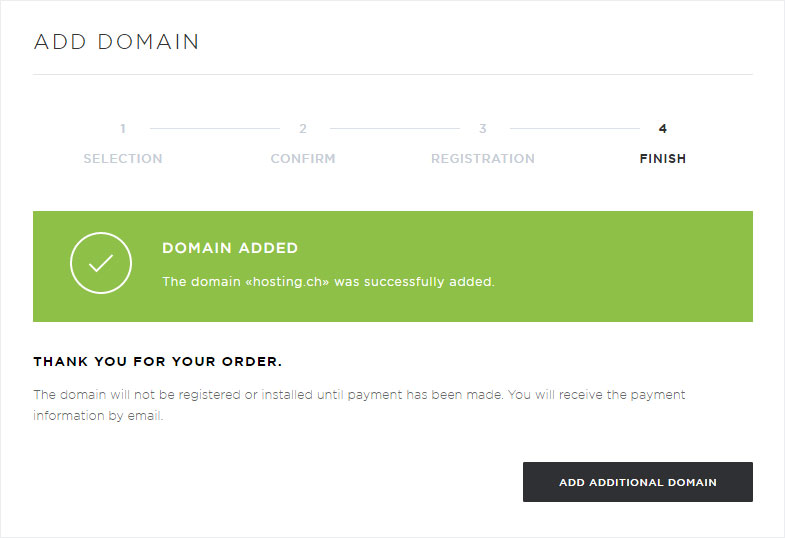785x538 pixels.
Task: Select step number 1
Action: [123, 129]
